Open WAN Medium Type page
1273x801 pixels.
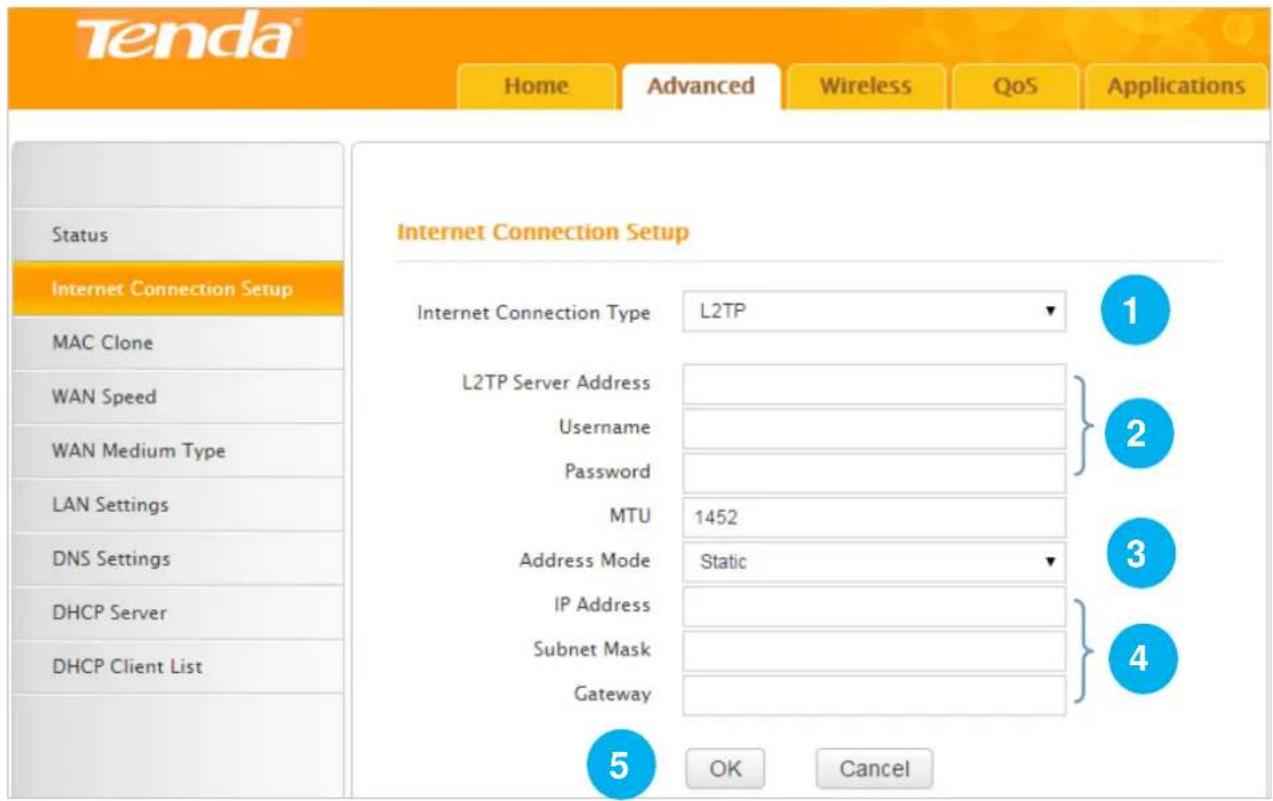175,451
